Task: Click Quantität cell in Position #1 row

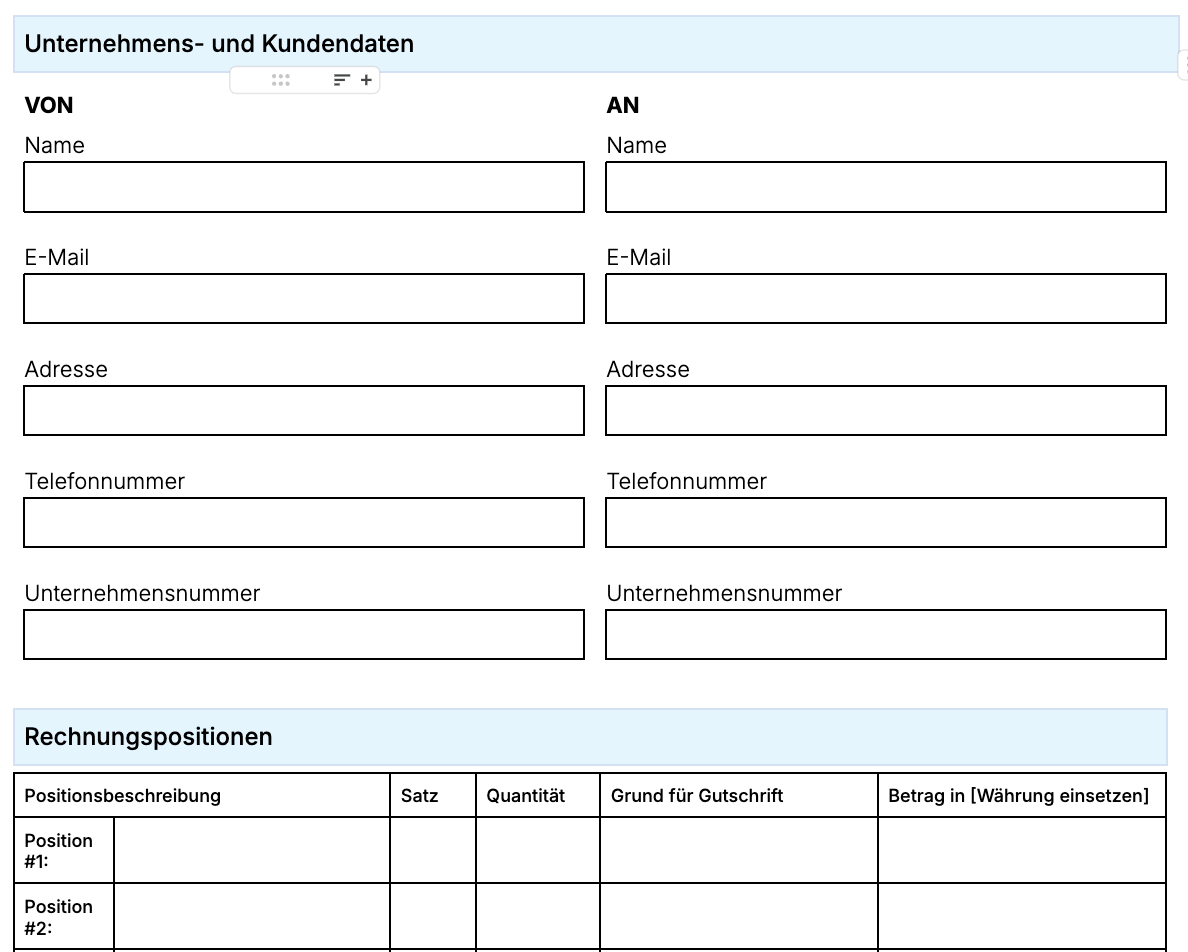Action: (x=538, y=851)
